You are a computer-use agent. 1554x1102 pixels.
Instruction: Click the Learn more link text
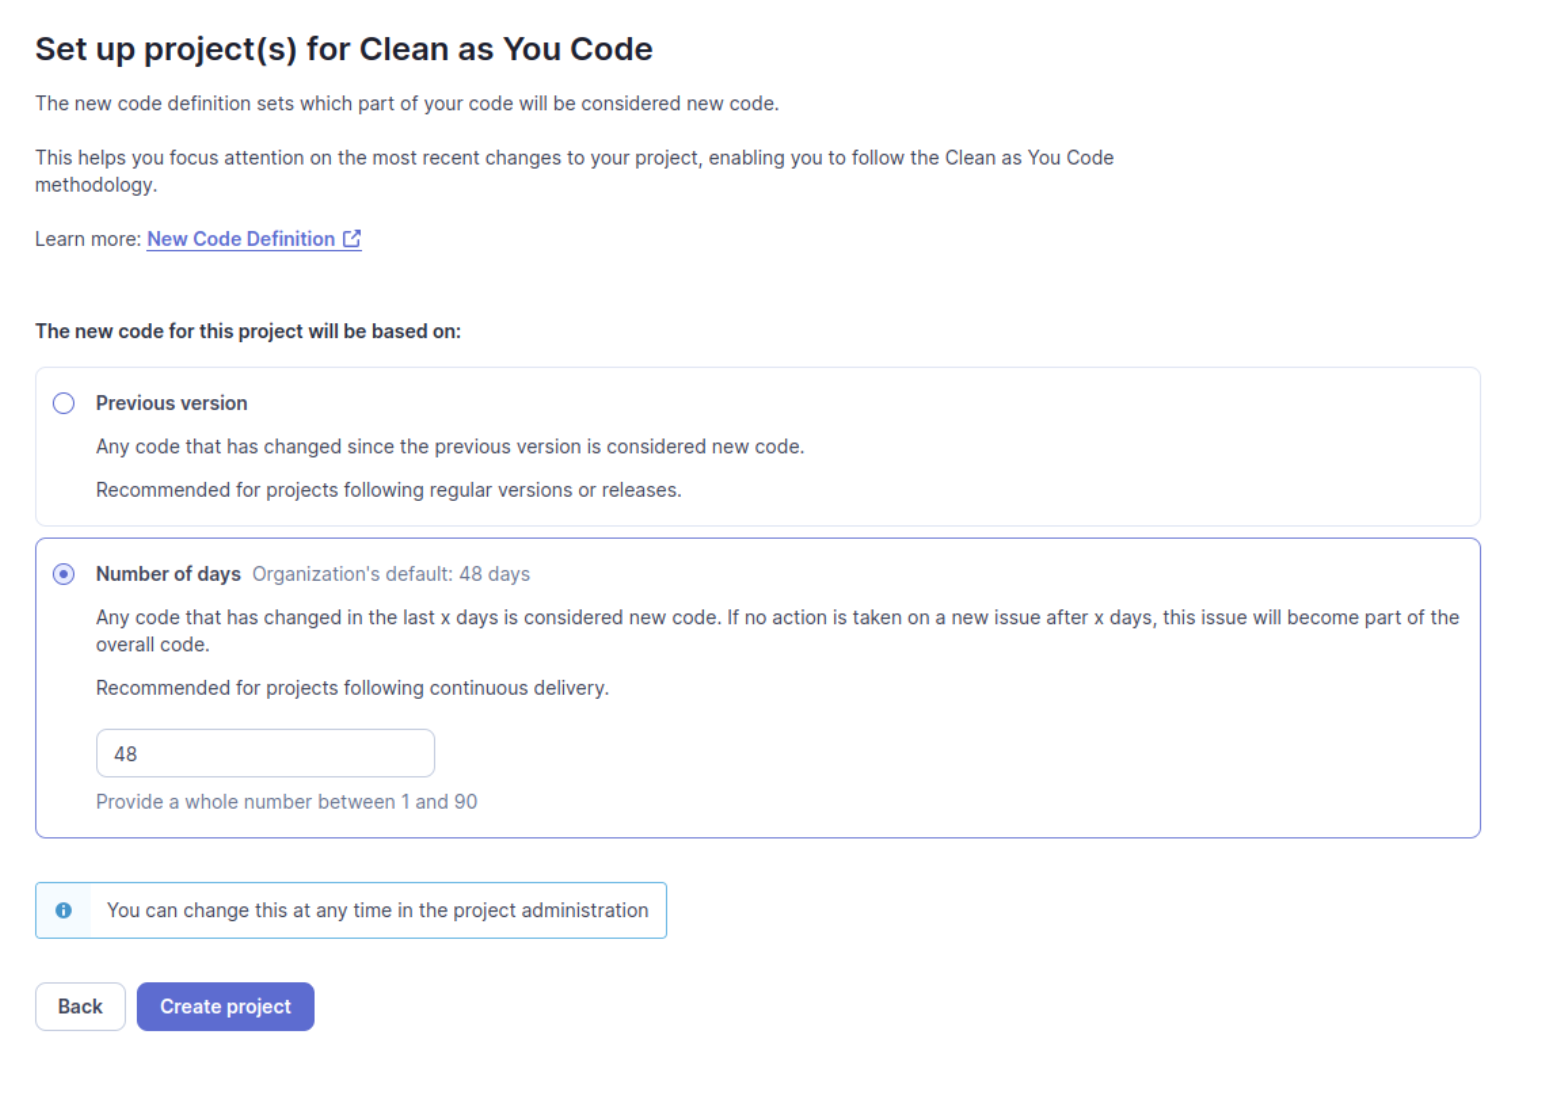[86, 238]
